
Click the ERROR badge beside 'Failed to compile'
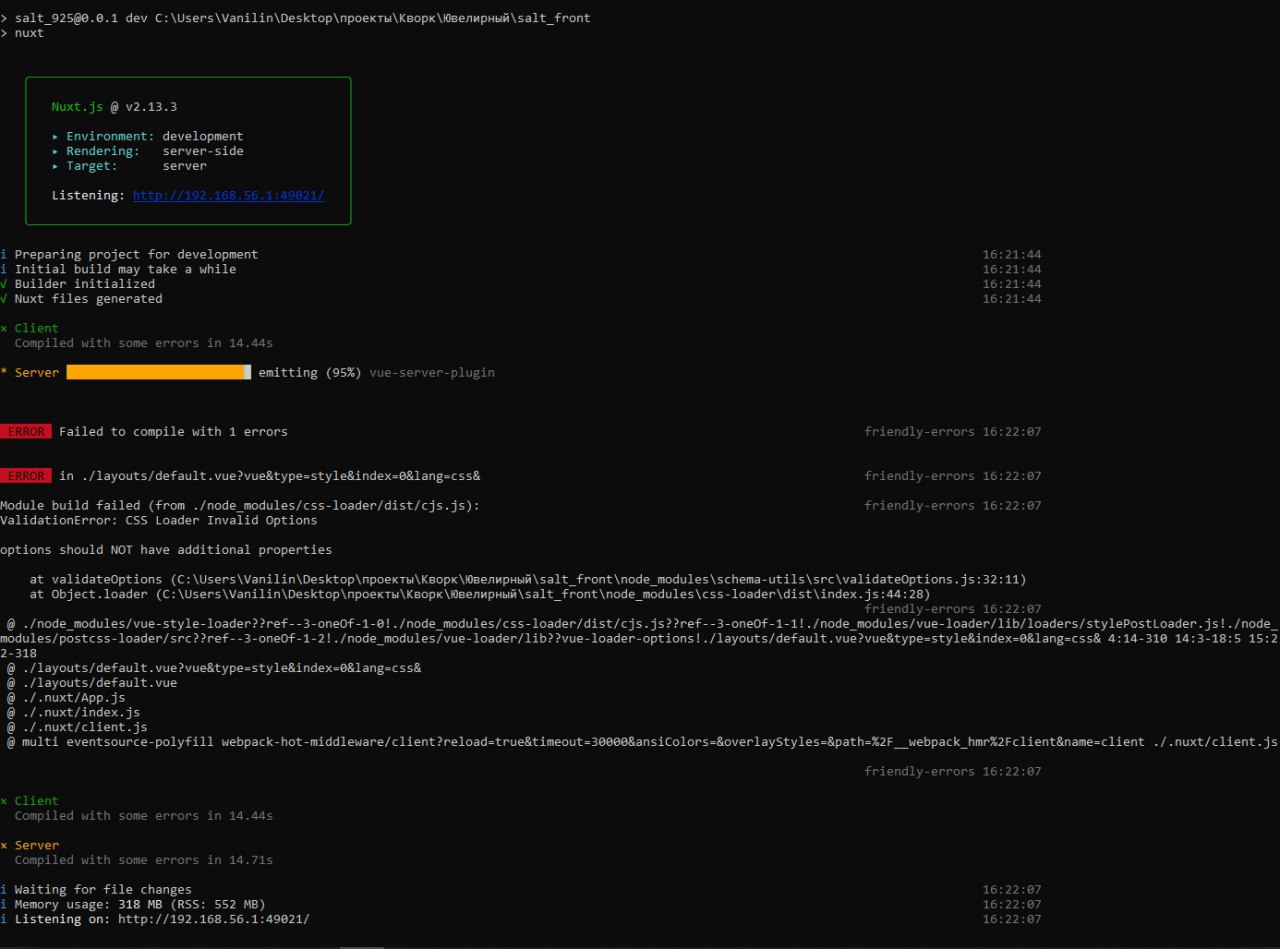pos(25,432)
